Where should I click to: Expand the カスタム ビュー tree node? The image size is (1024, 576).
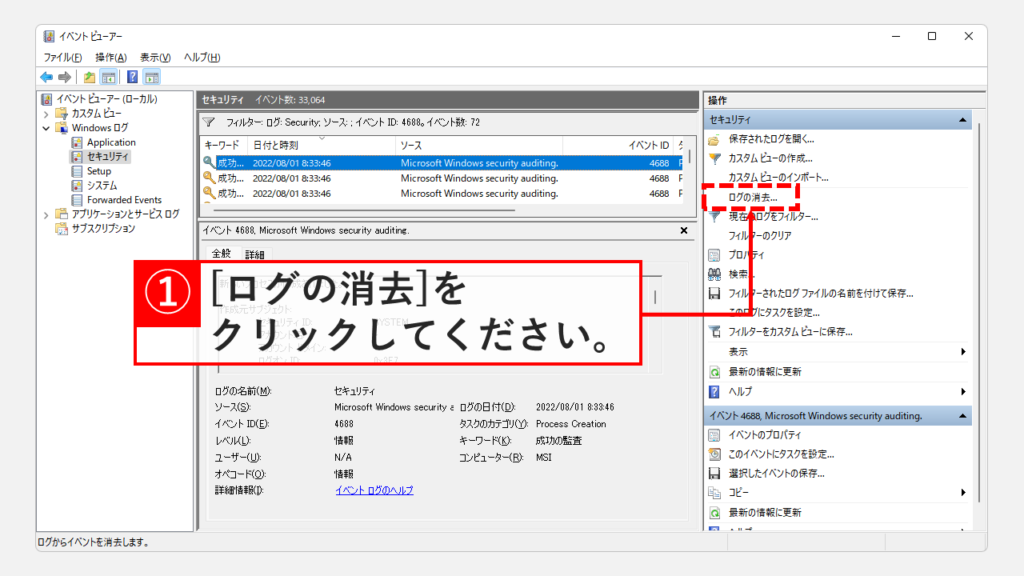(x=46, y=114)
